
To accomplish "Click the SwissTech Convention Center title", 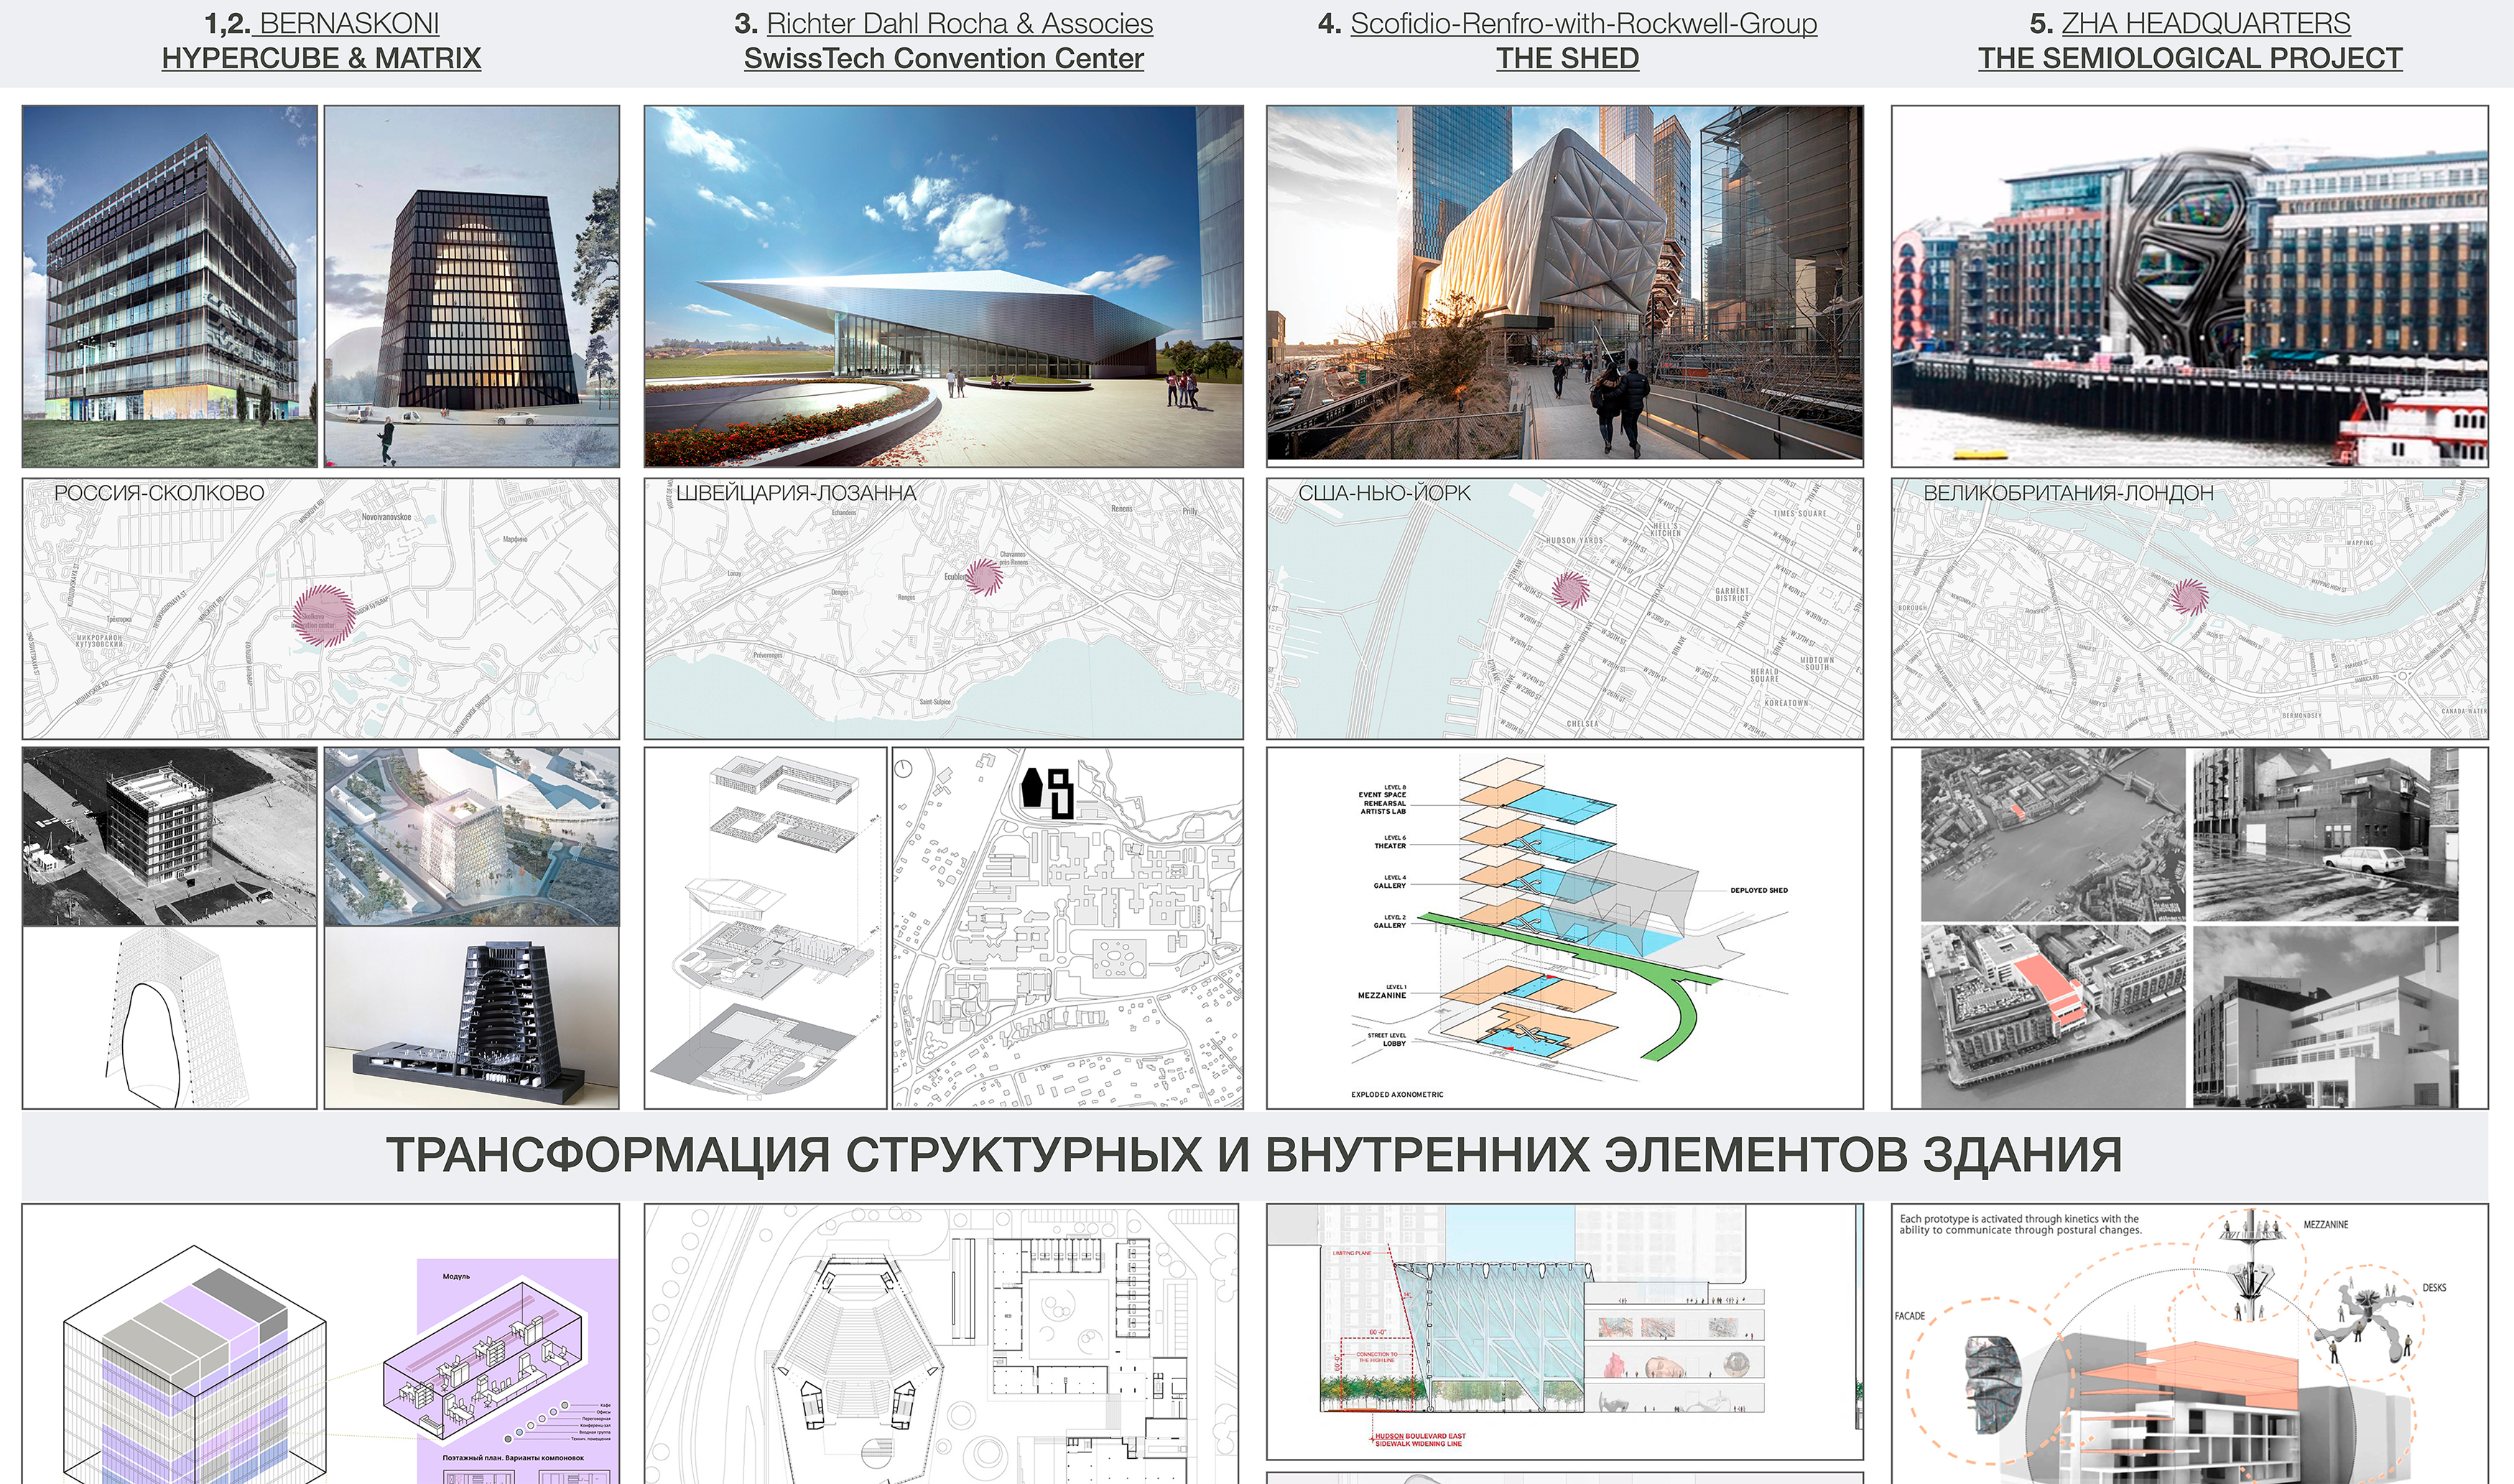I will click(x=943, y=58).
